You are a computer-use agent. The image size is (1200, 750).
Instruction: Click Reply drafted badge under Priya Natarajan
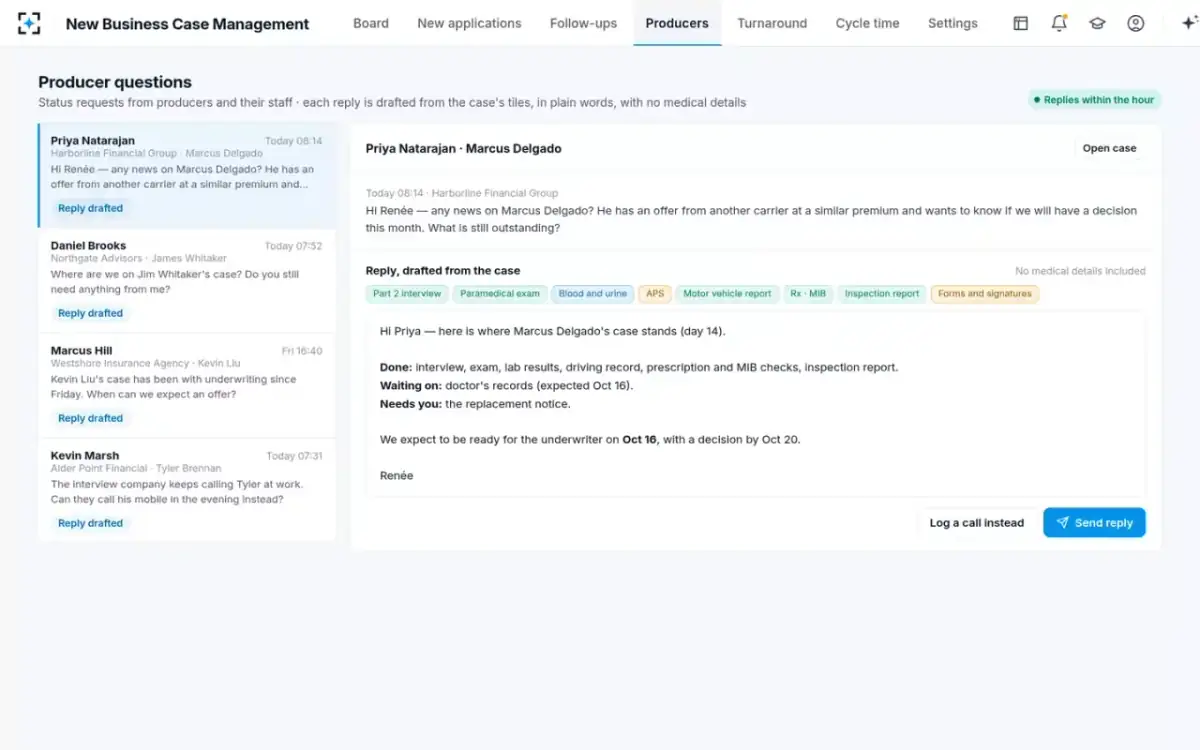90,208
